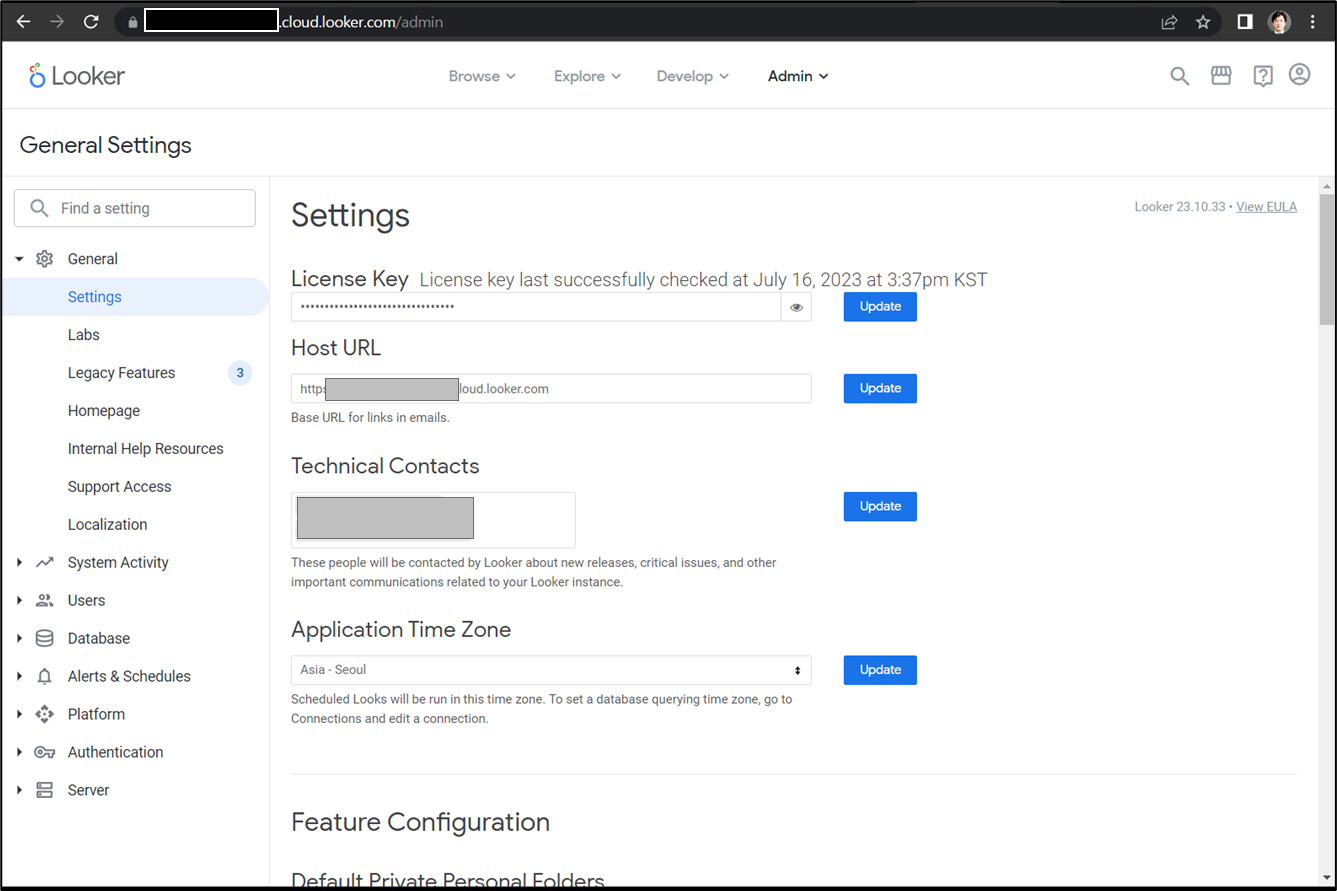The image size is (1337, 891).
Task: Click the browser back arrow
Action: click(23, 22)
